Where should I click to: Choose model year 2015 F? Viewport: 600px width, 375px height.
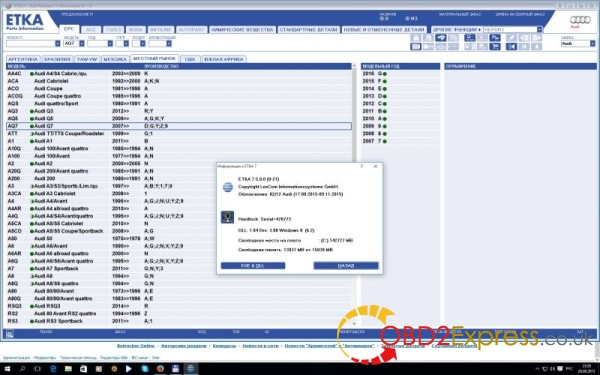(x=400, y=81)
